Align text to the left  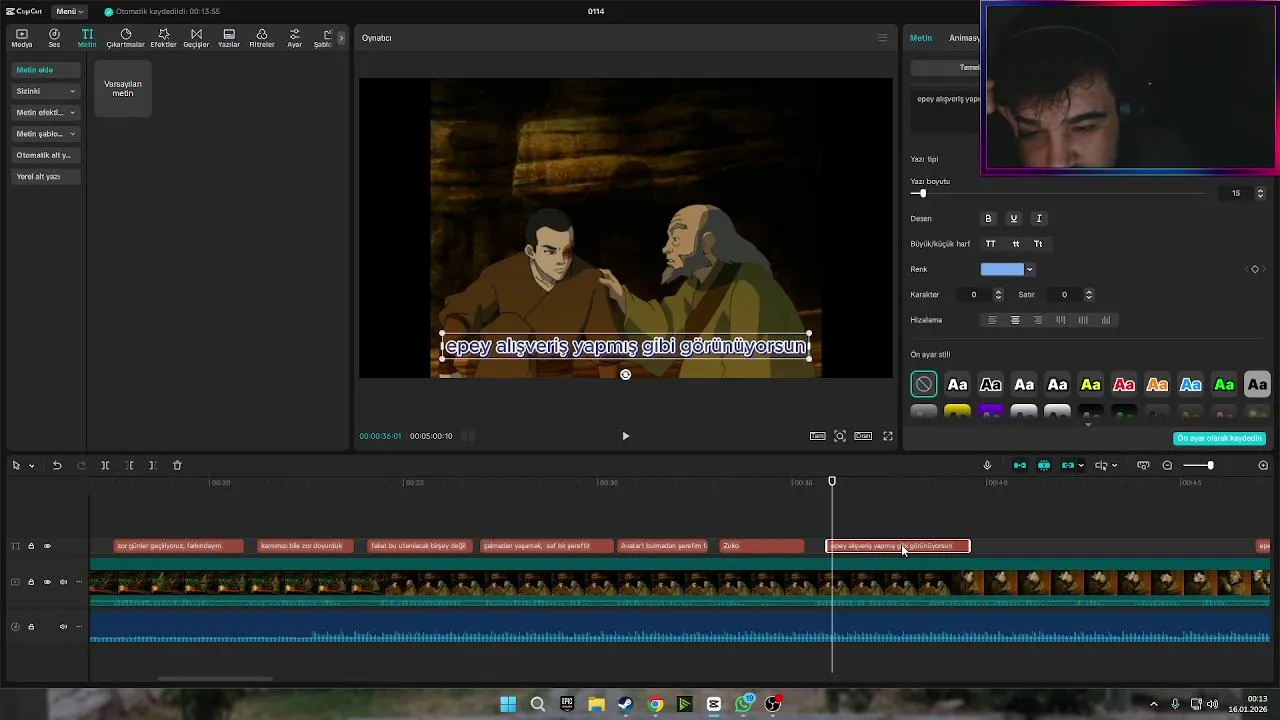coord(992,320)
